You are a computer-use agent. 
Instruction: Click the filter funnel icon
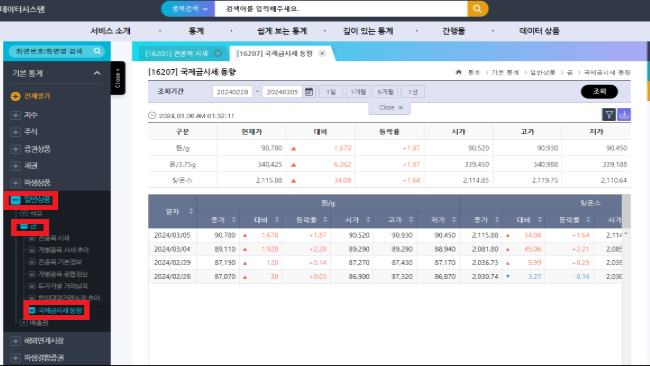coord(609,115)
